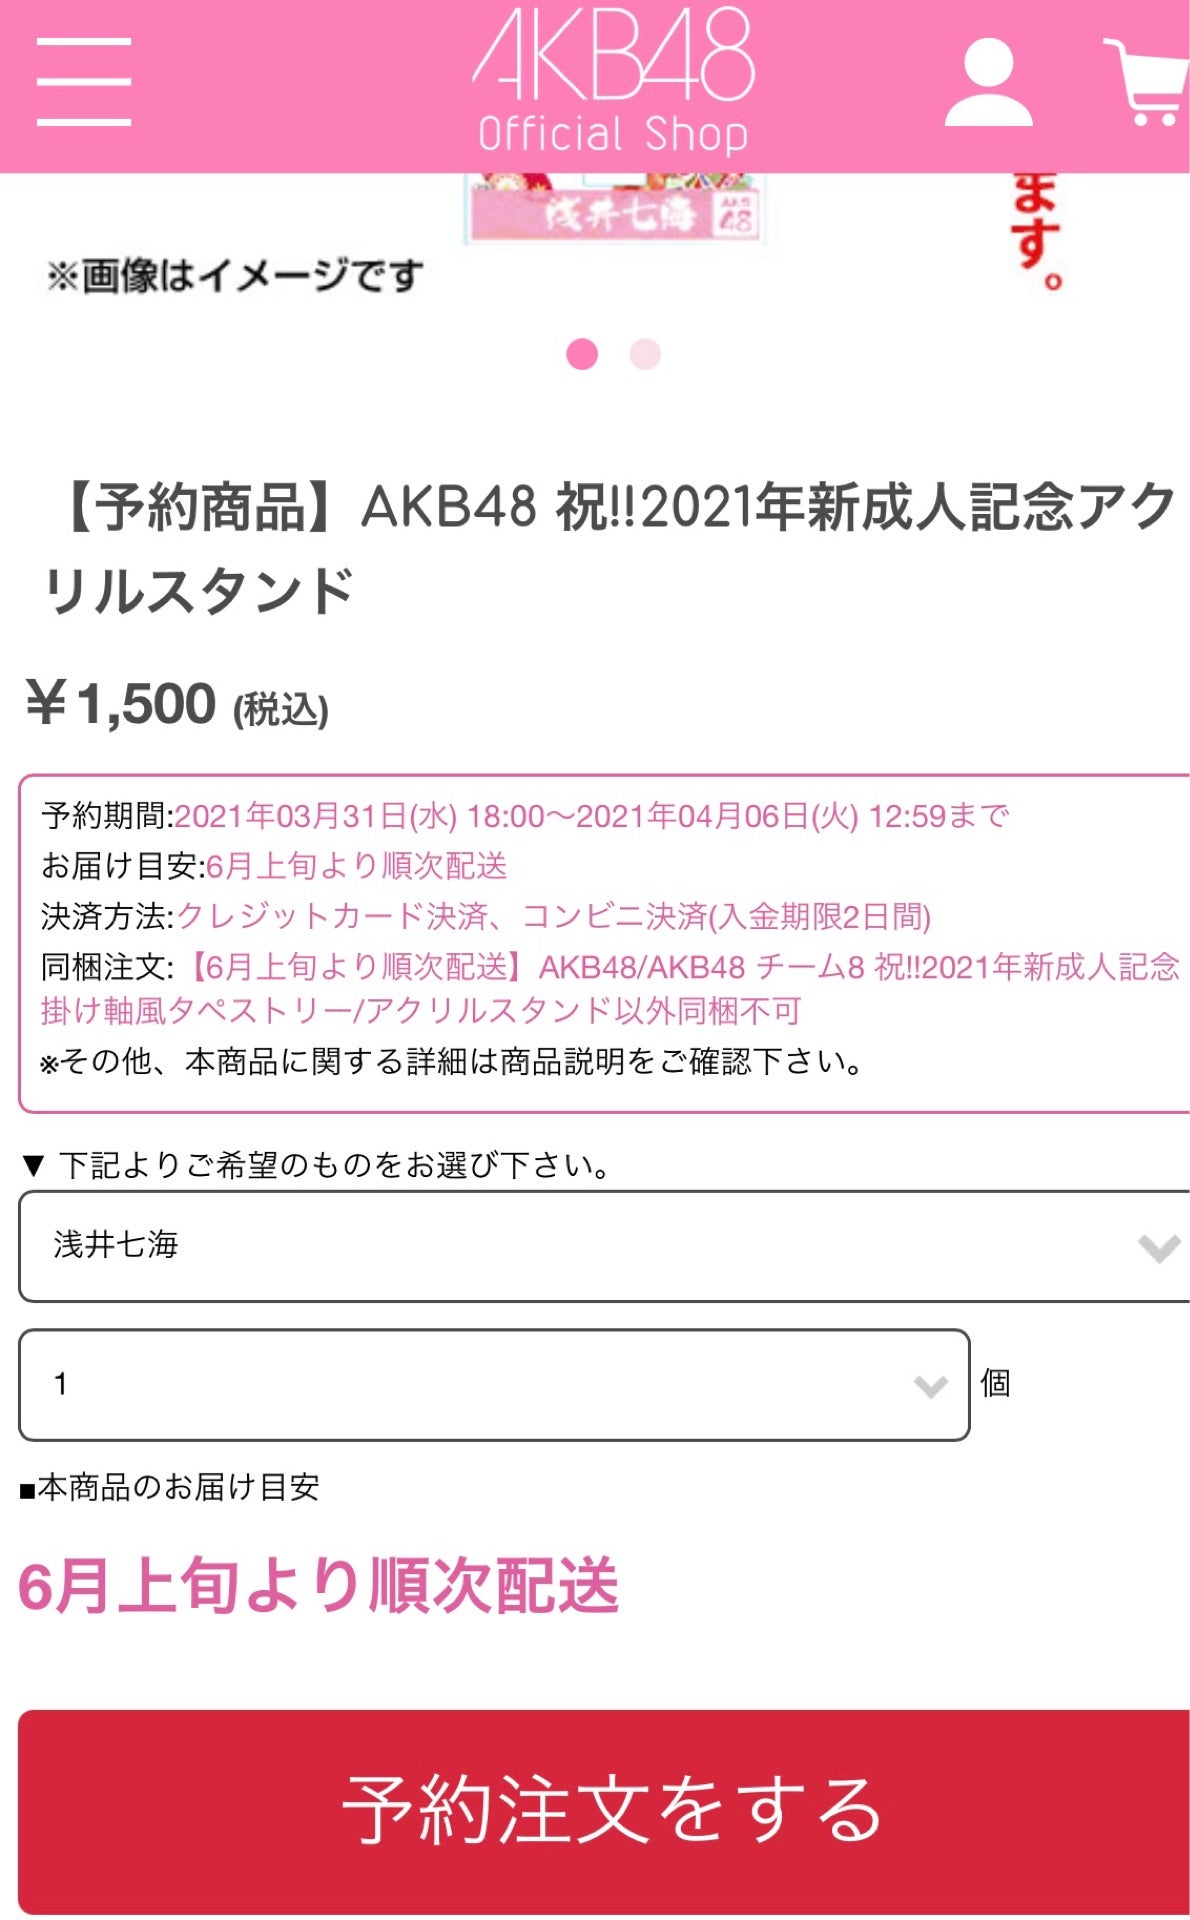
Task: Click the large 6月上旬より順次配送 heading
Action: (x=319, y=1586)
